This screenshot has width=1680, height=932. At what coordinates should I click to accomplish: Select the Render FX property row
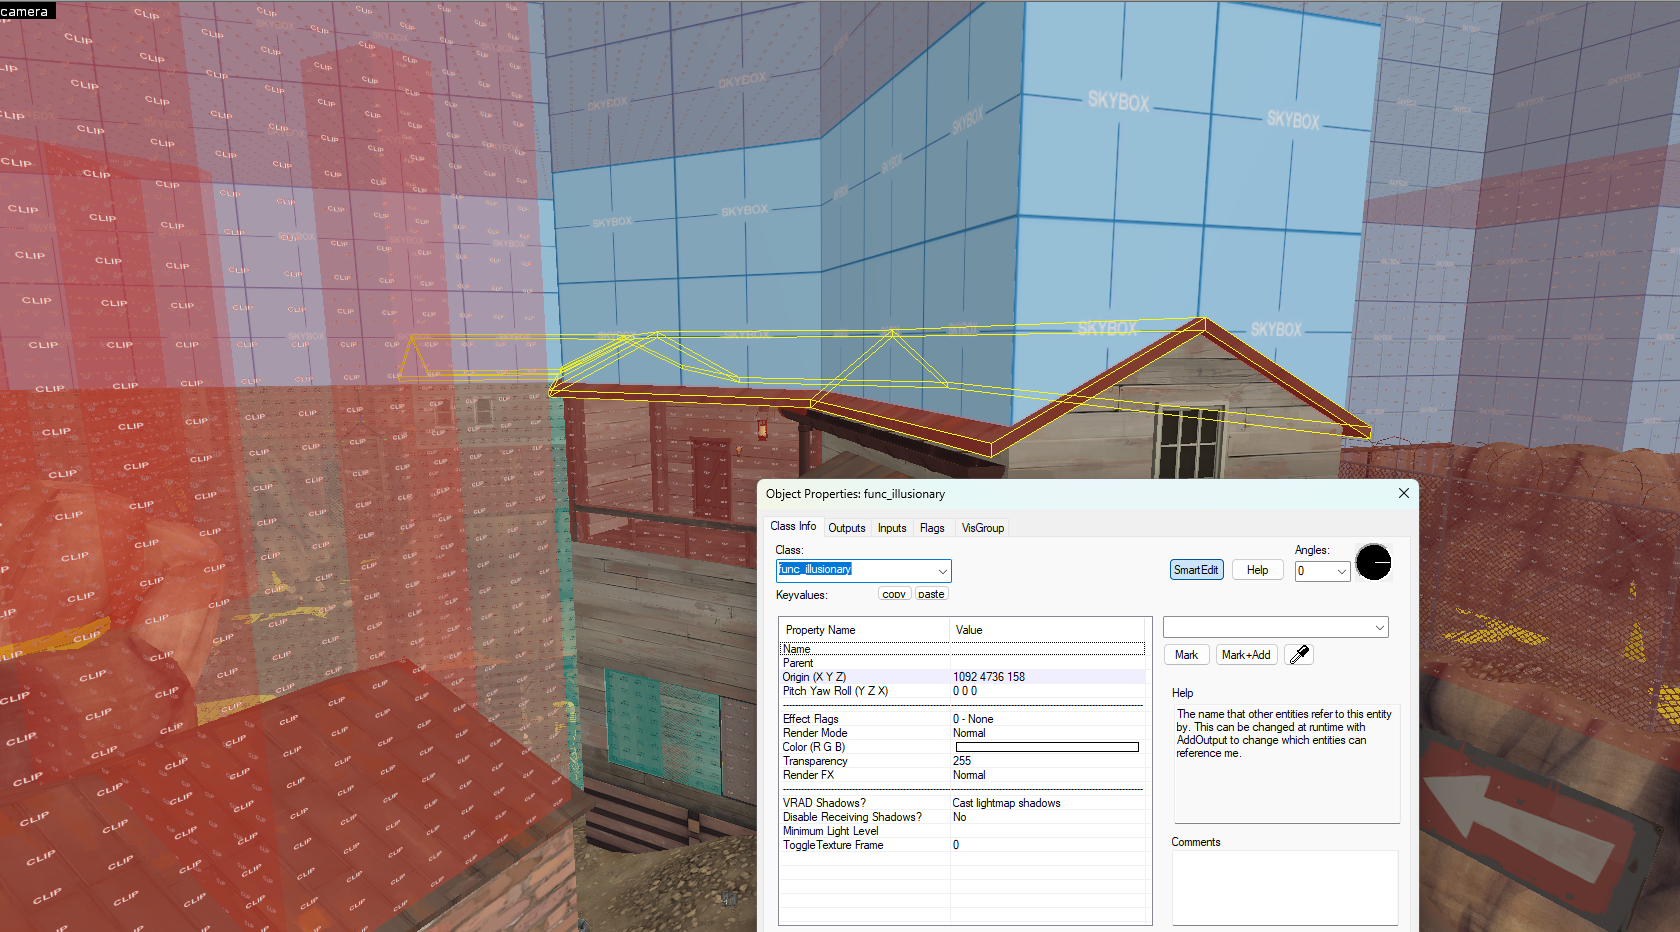coord(962,775)
